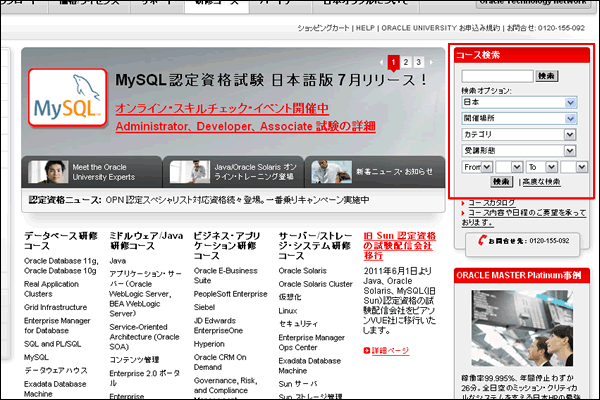Open Real Application Clusters link
This screenshot has height=400, width=600.
point(51,289)
